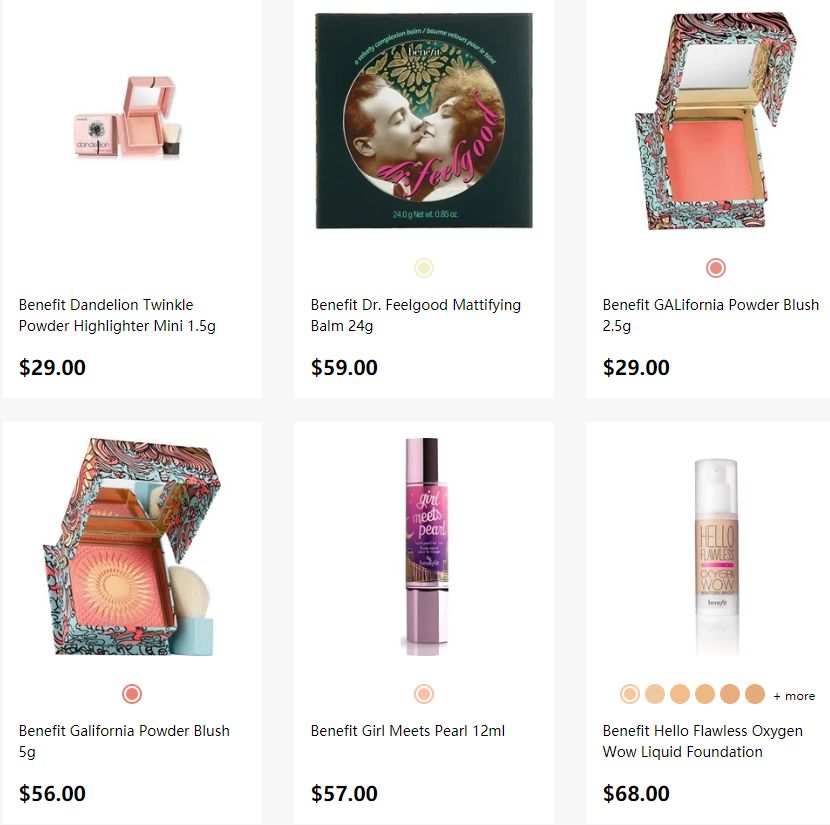
Task: Open Benefit Girl Meets Pearl 12ml link
Action: click(x=408, y=731)
